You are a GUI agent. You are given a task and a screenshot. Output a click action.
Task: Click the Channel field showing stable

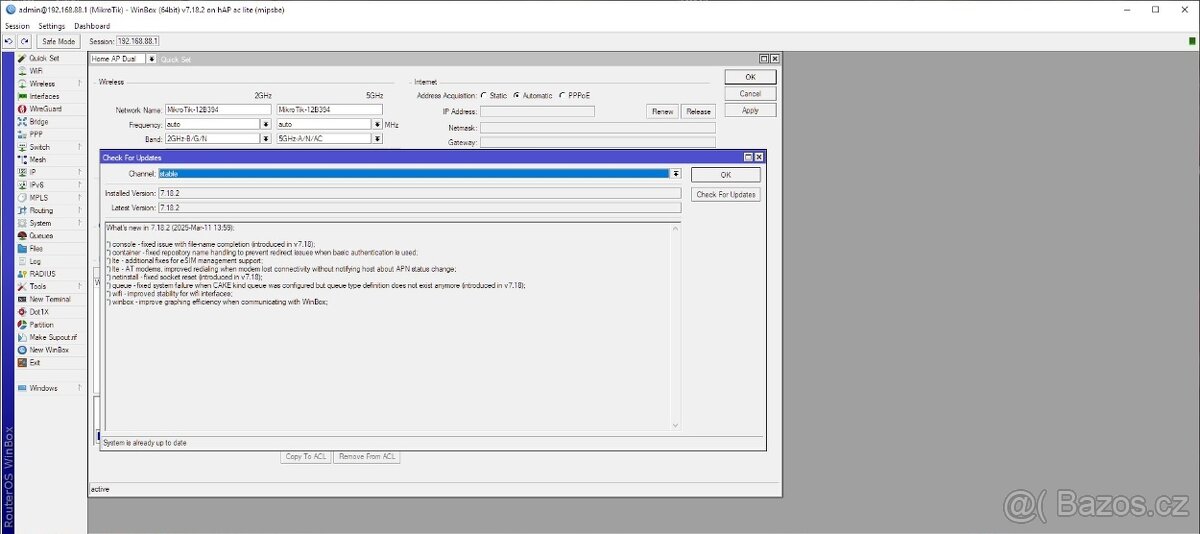pyautogui.click(x=413, y=173)
